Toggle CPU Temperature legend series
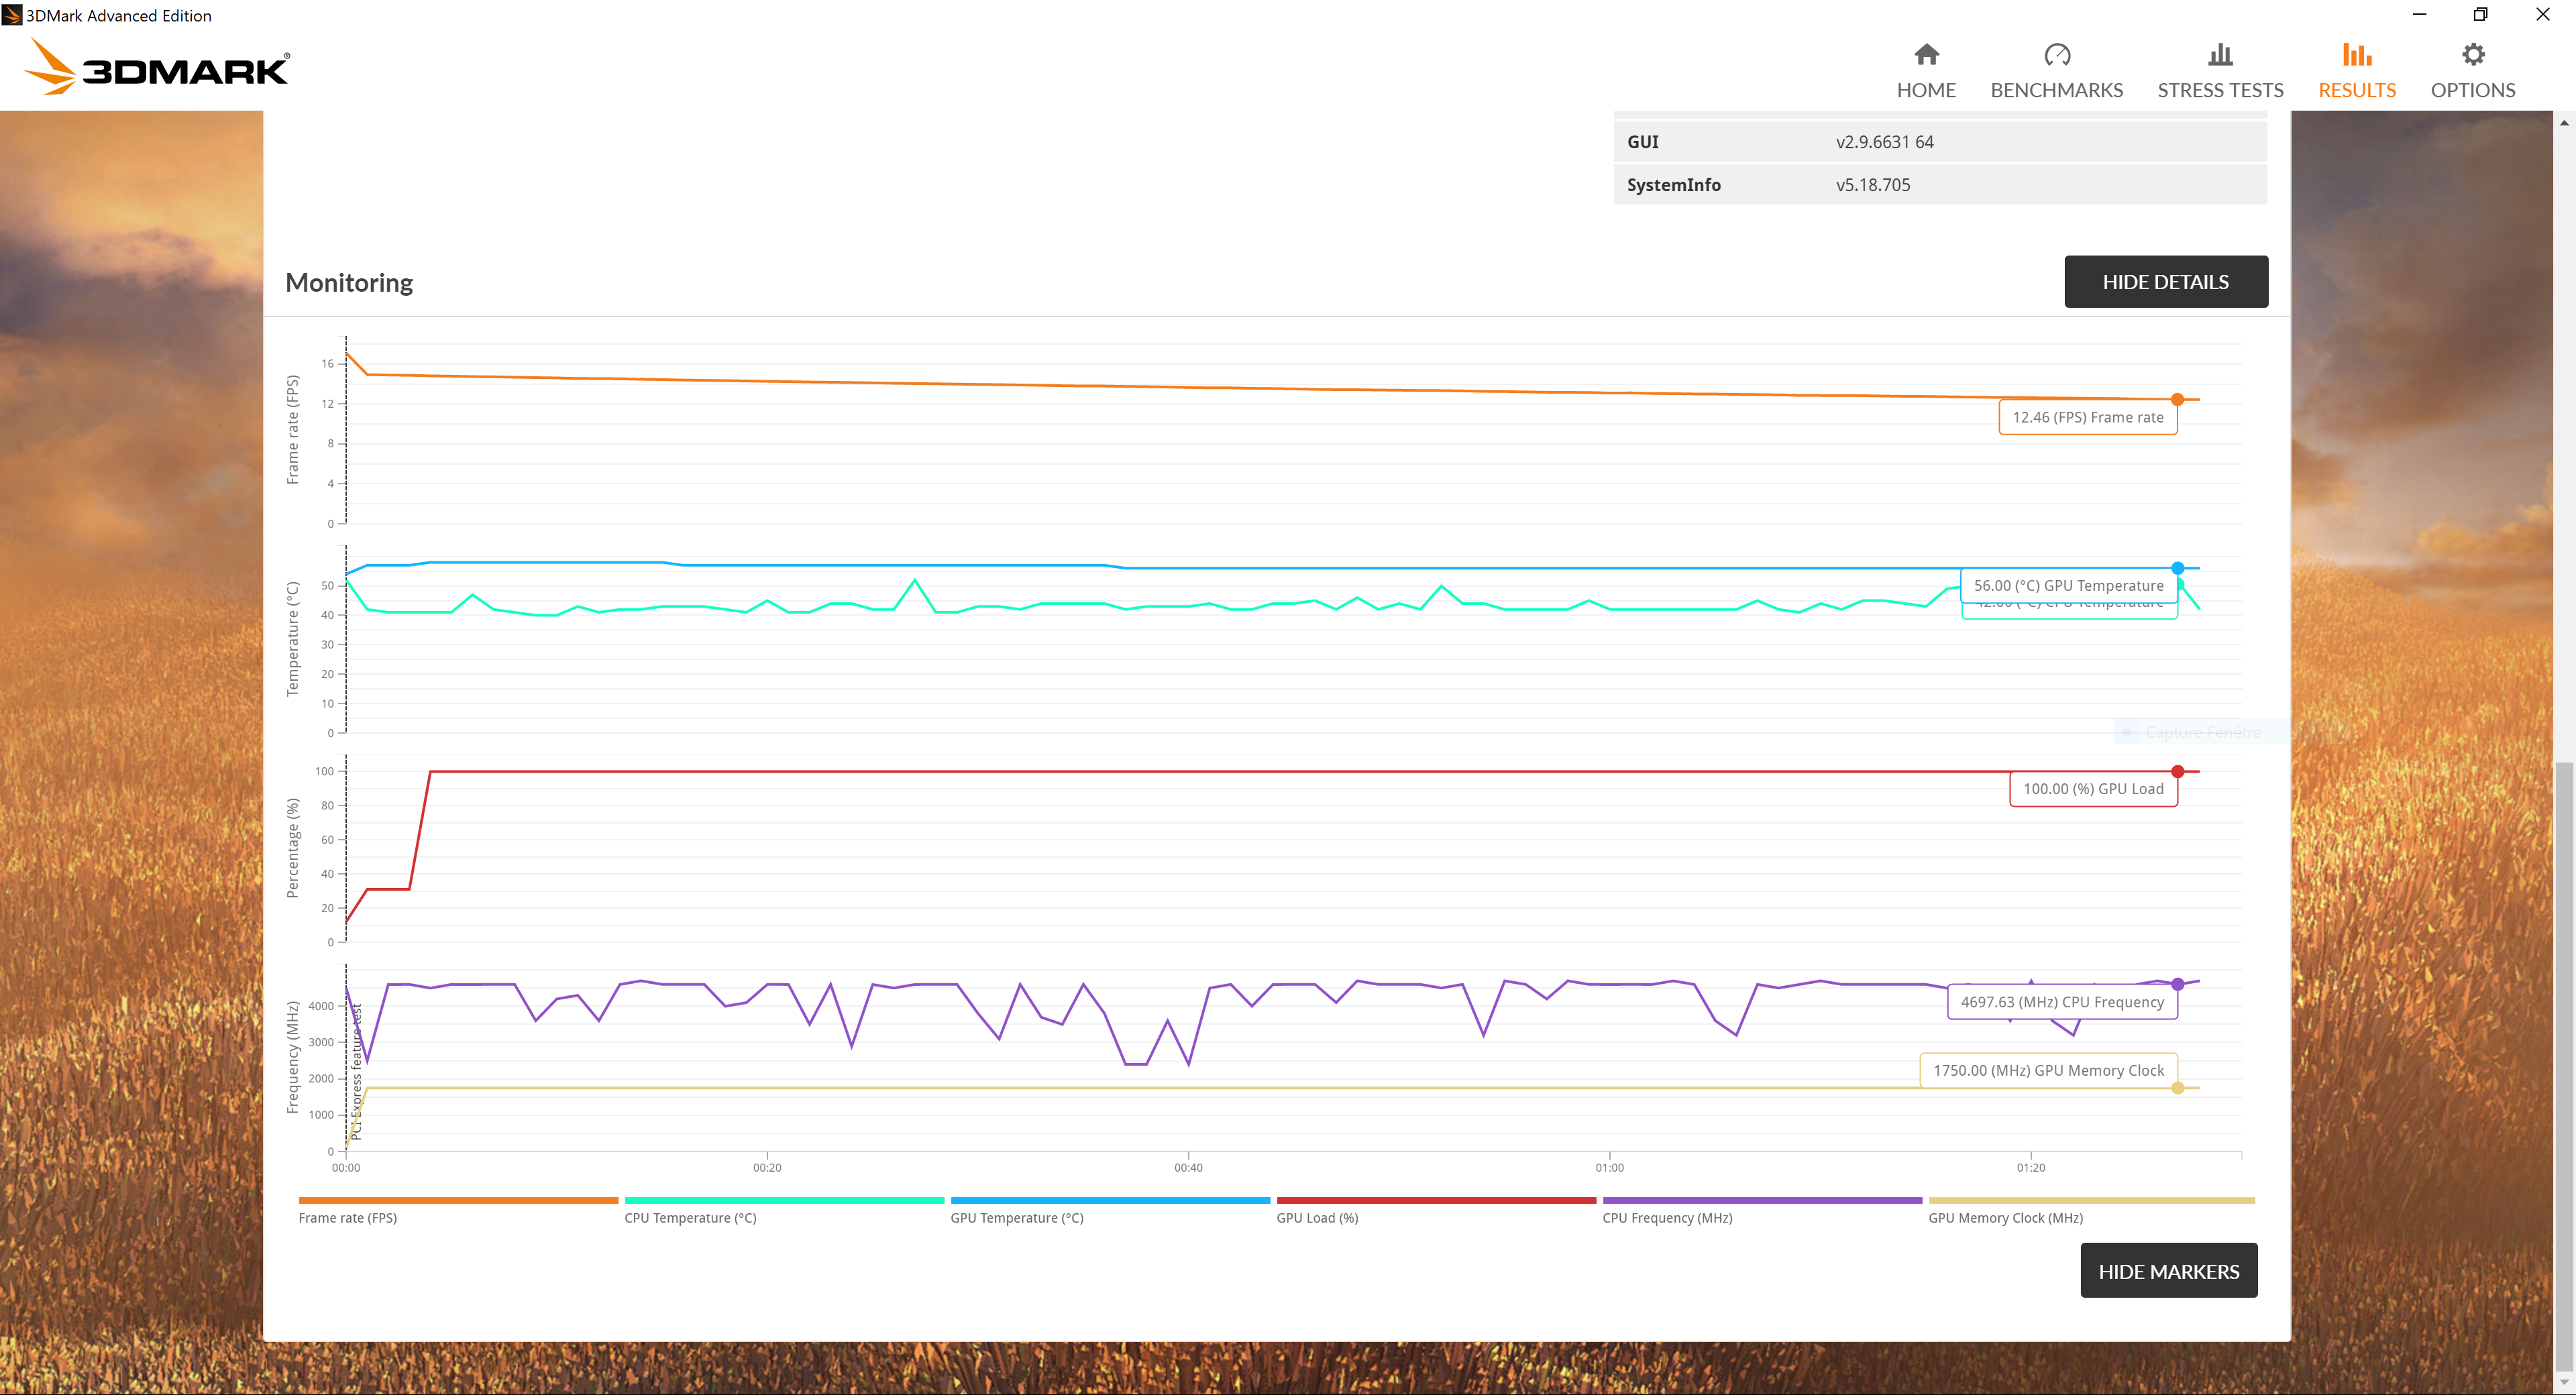 pos(690,1217)
